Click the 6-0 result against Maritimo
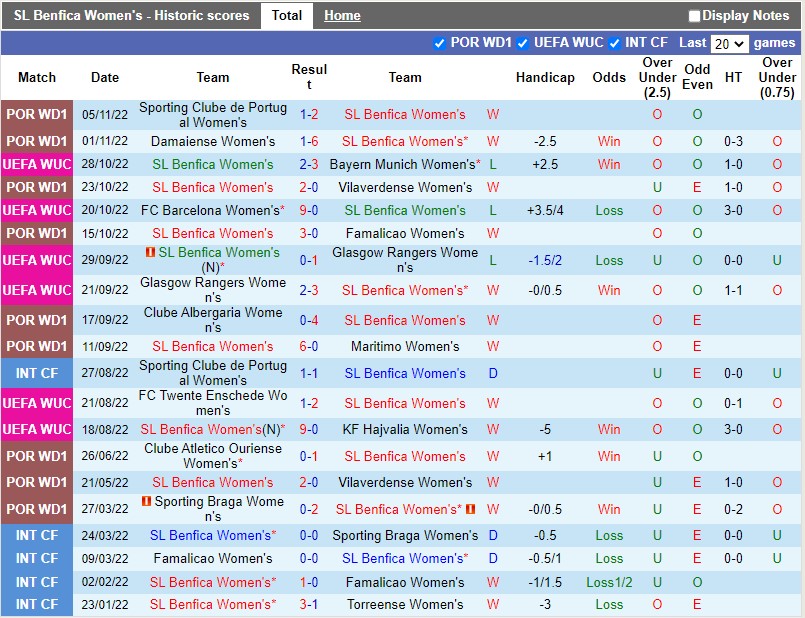805x618 pixels. coord(309,346)
